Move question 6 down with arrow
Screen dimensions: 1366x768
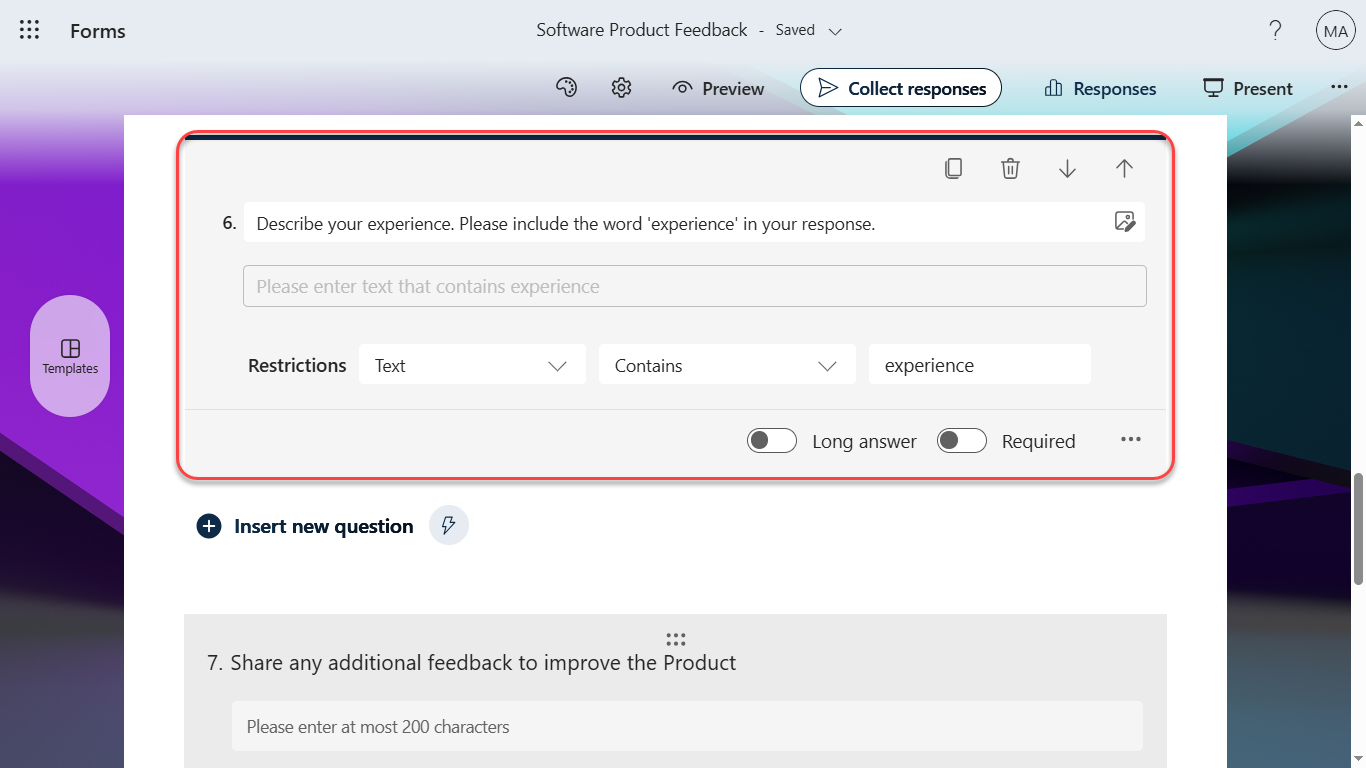coord(1067,169)
